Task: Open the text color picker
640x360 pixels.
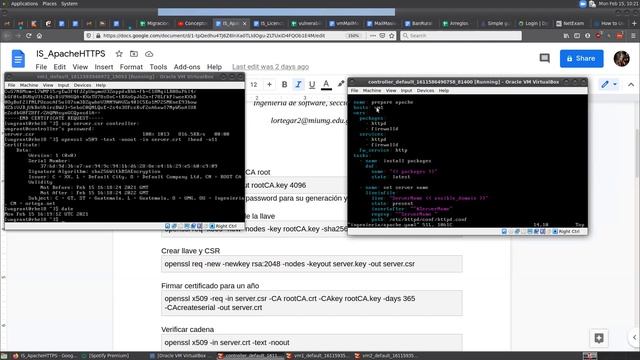Action: pos(326,84)
